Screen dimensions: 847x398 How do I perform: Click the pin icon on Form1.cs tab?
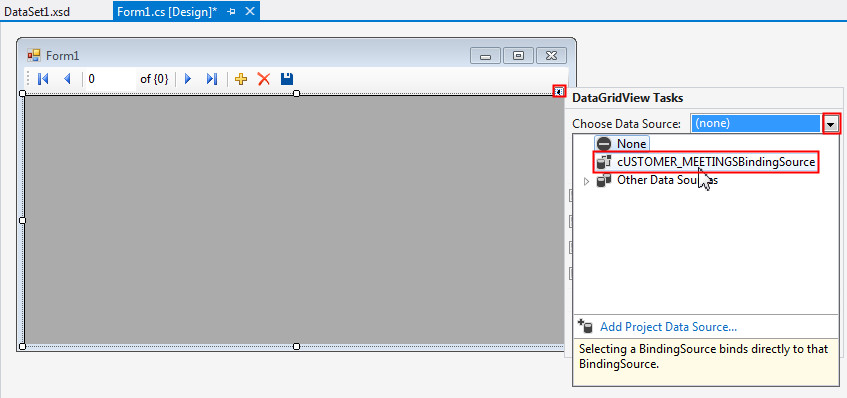pyautogui.click(x=231, y=11)
